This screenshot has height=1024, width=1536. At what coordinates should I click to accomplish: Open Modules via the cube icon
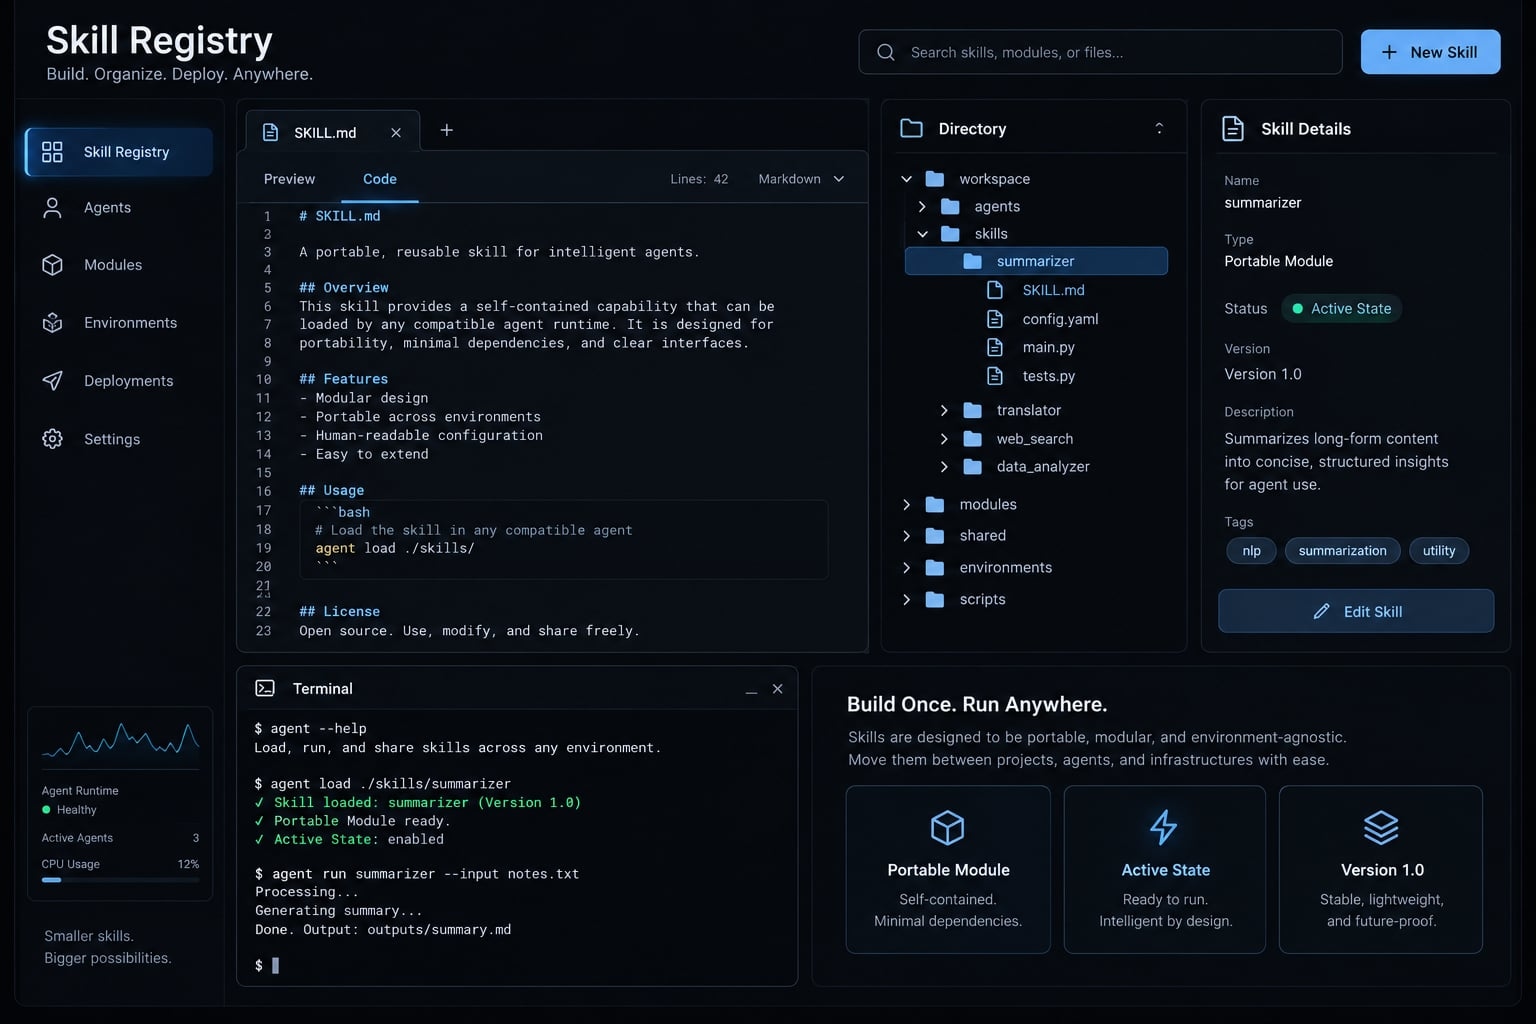(52, 265)
